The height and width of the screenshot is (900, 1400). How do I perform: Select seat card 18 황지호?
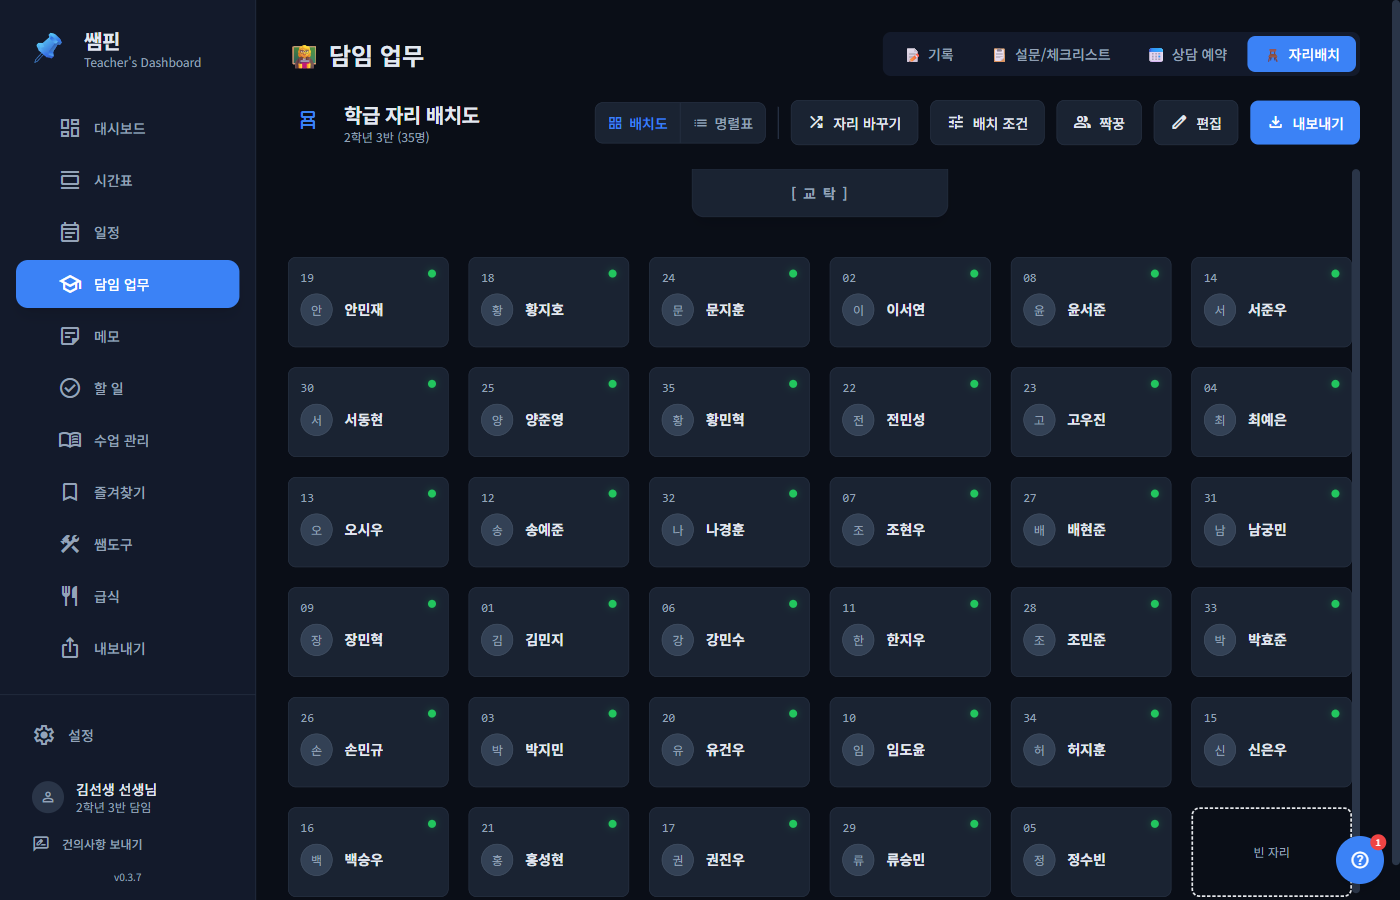(549, 302)
